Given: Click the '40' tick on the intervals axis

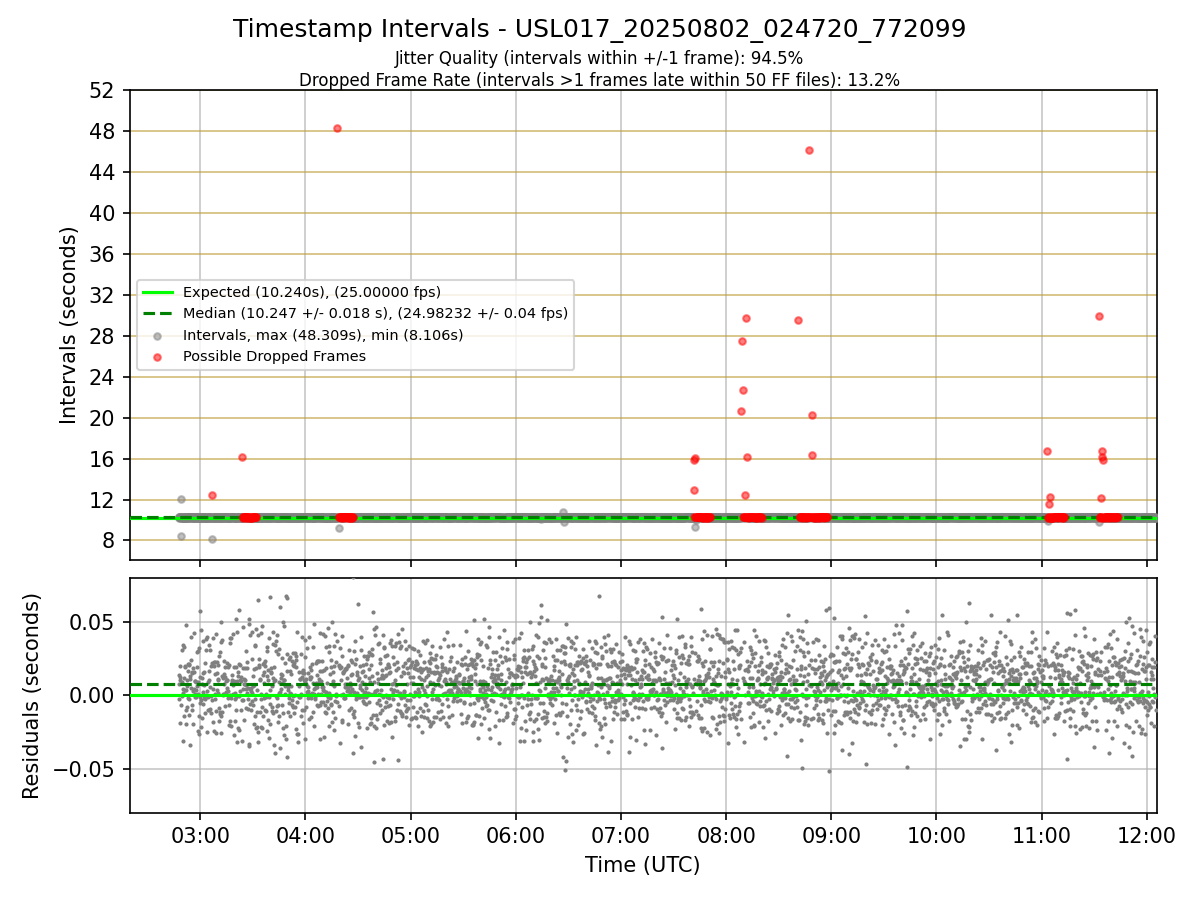Looking at the screenshot, I should coord(104,214).
